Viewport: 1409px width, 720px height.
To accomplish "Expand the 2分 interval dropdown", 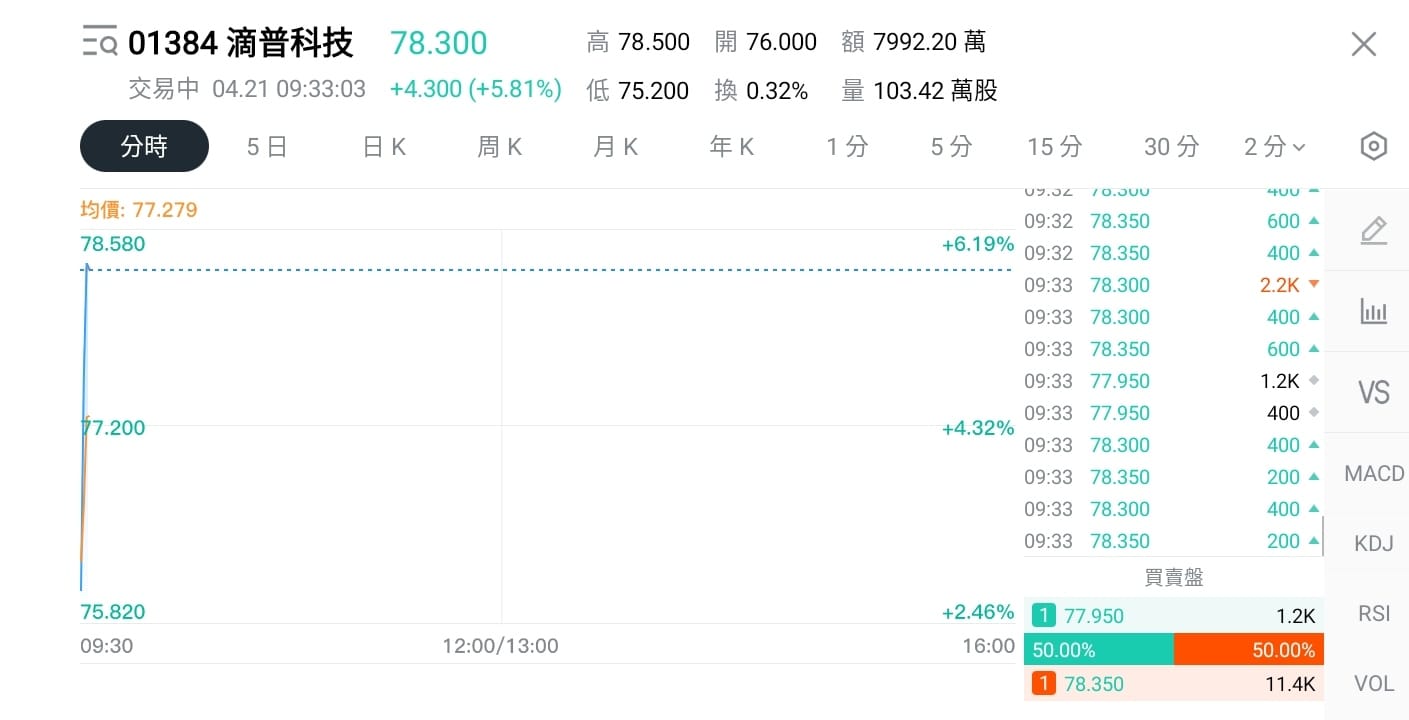I will pyautogui.click(x=1274, y=147).
